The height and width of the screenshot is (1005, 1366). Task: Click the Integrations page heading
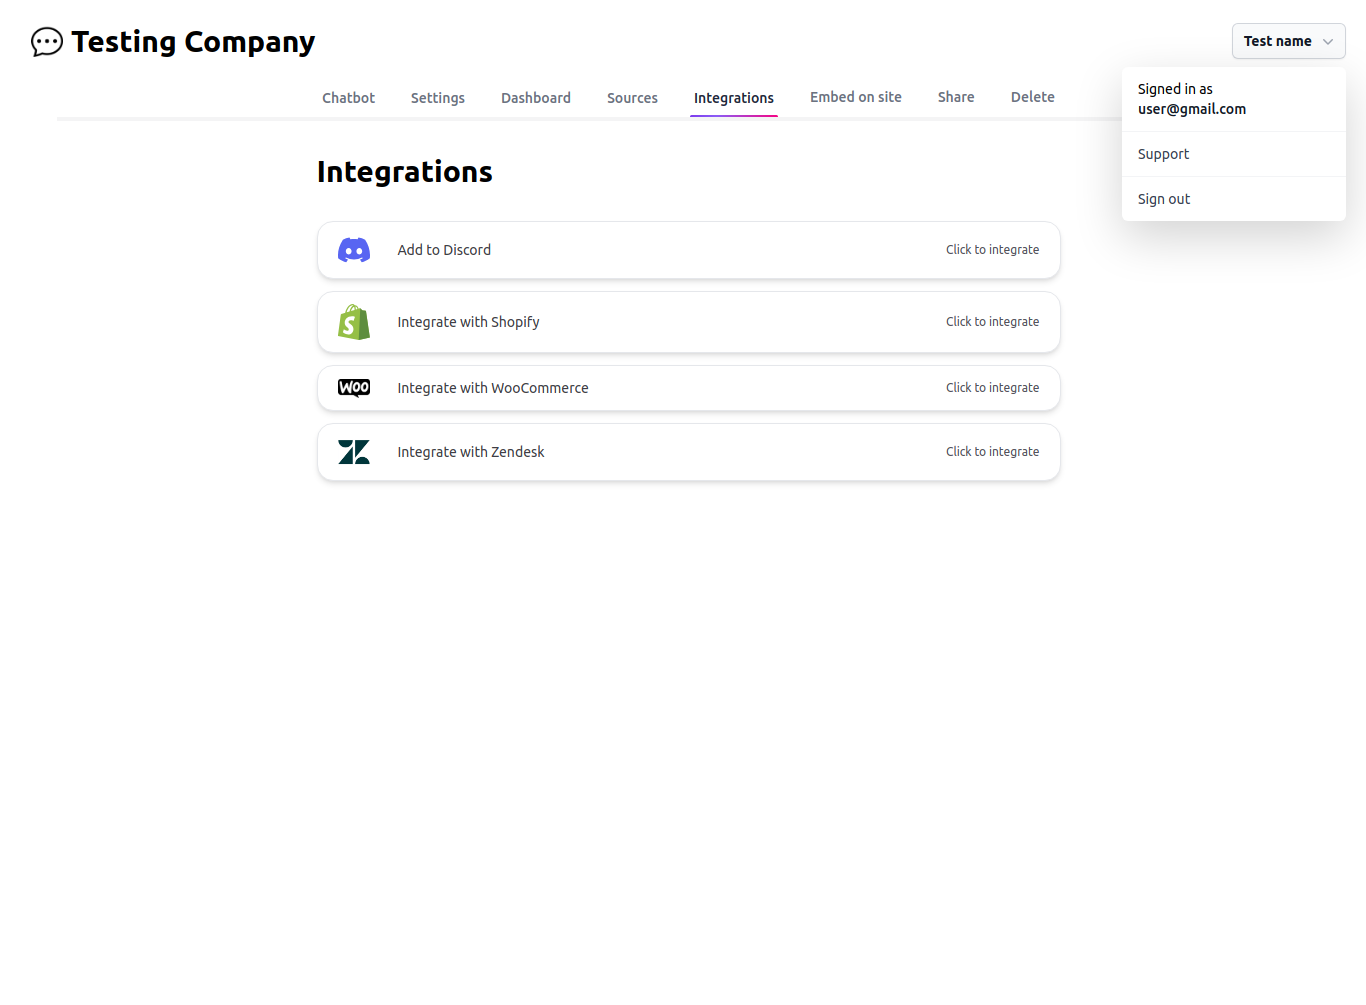[405, 172]
